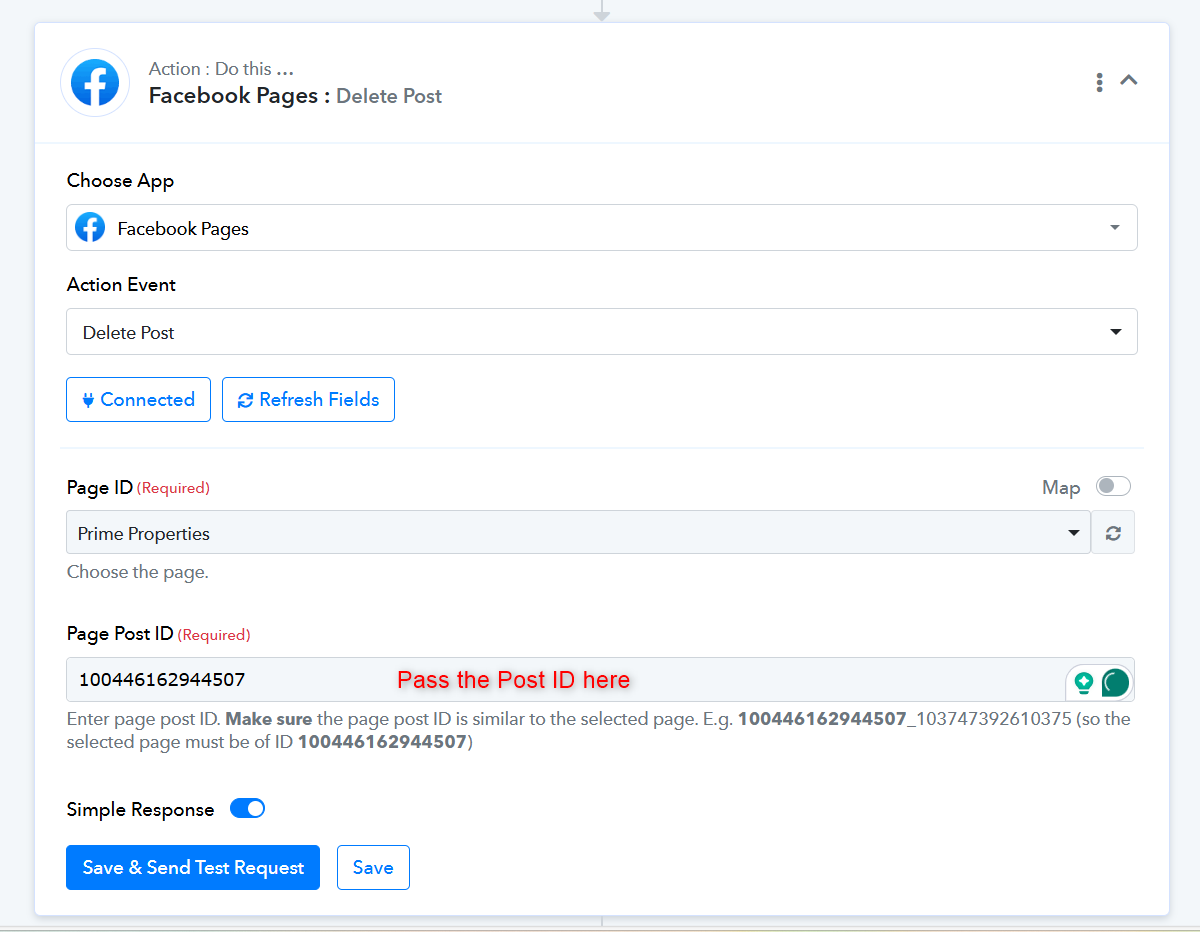Enable the Map toggle for Page ID
This screenshot has height=932, width=1200.
[x=1112, y=486]
